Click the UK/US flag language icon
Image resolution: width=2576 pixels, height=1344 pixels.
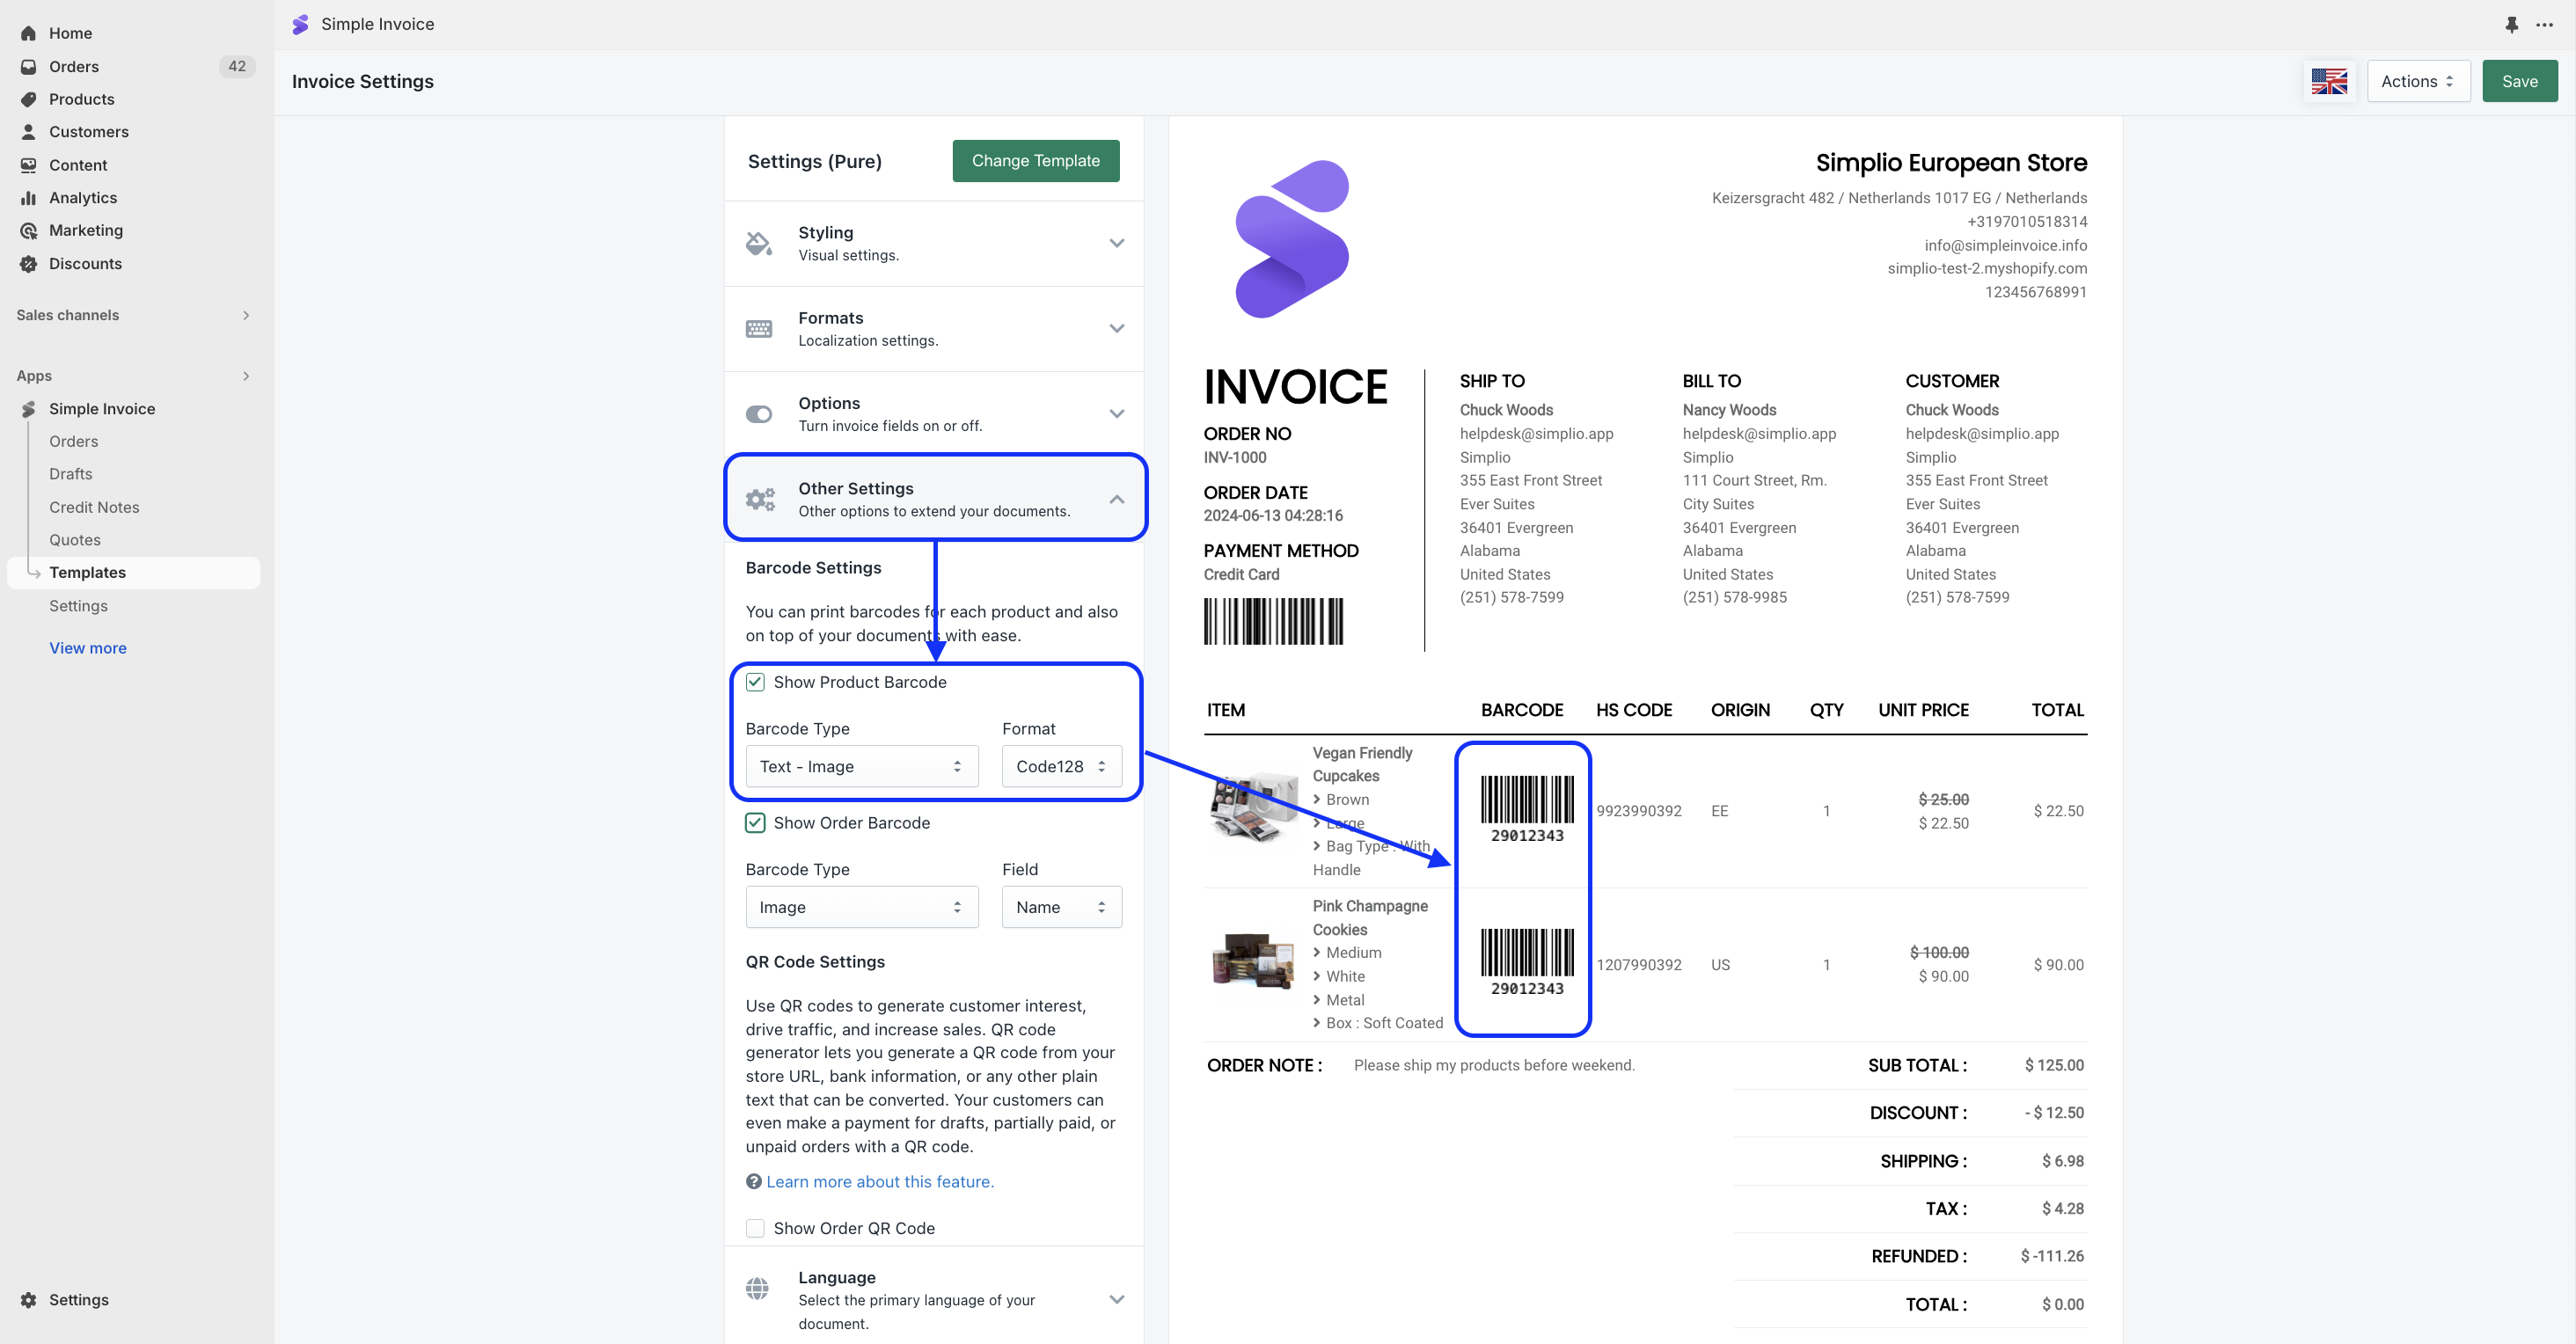pyautogui.click(x=2329, y=81)
